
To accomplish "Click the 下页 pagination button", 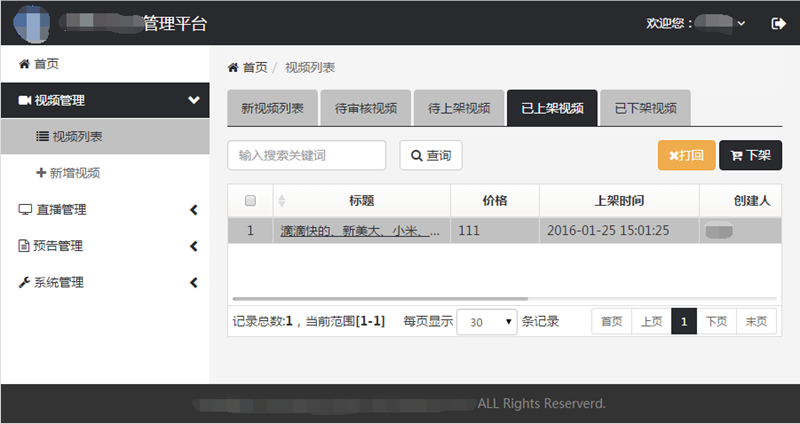I will point(716,321).
